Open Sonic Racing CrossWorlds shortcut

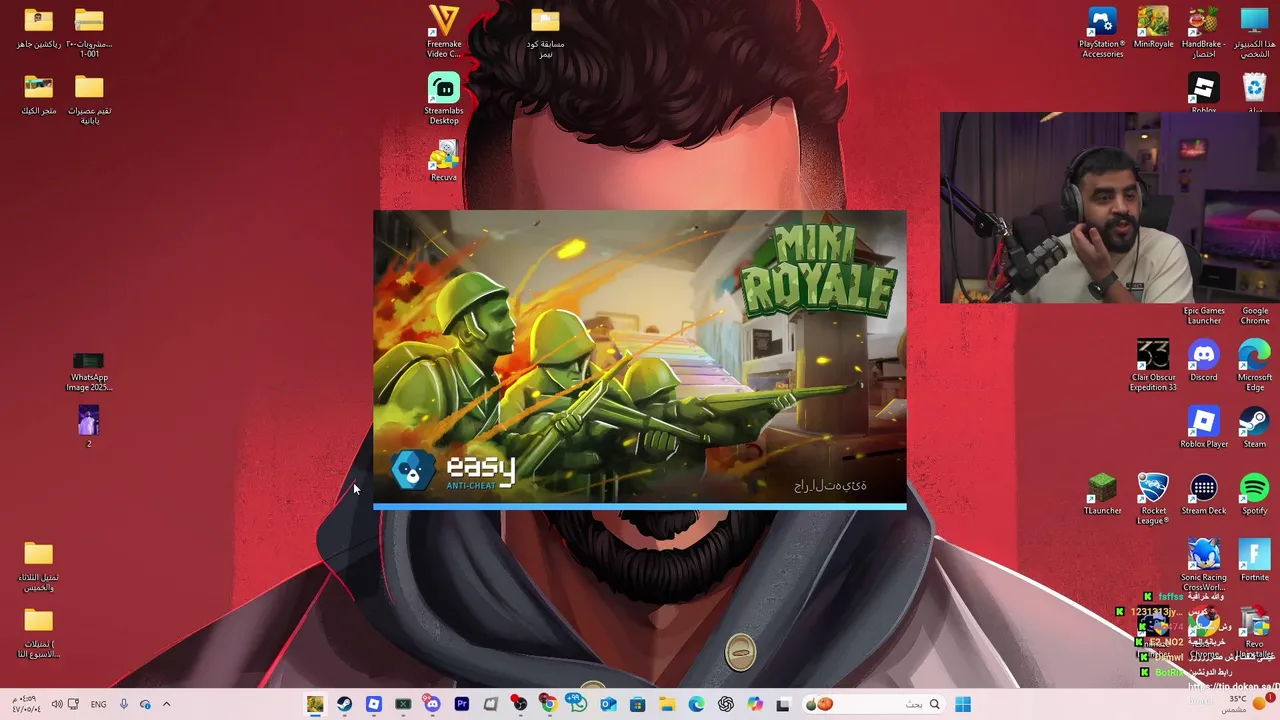pos(1203,565)
